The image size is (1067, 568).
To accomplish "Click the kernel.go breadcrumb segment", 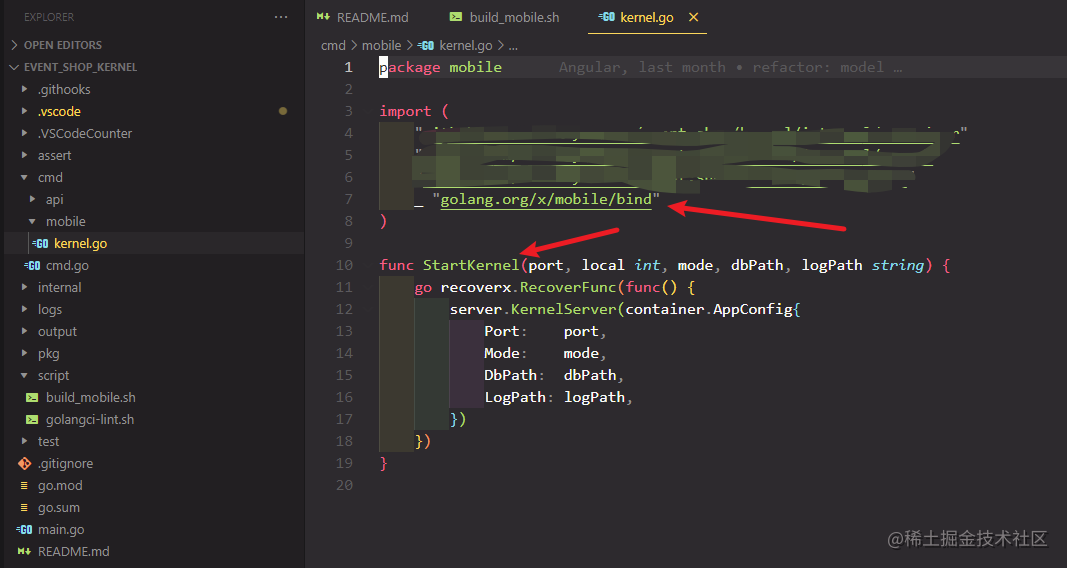I will 465,46.
